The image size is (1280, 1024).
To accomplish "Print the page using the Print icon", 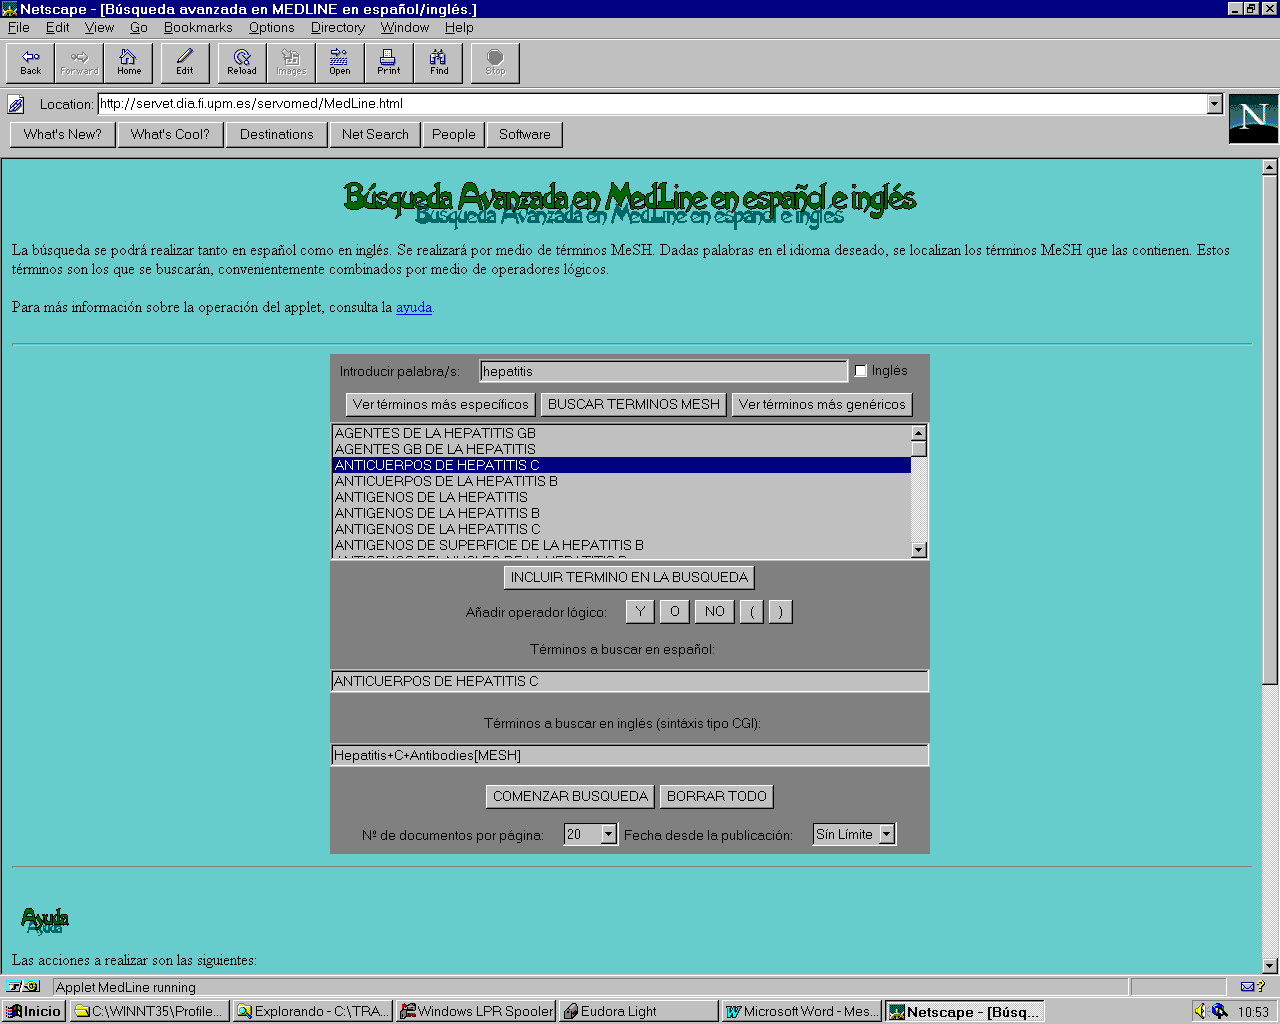I will [x=389, y=63].
